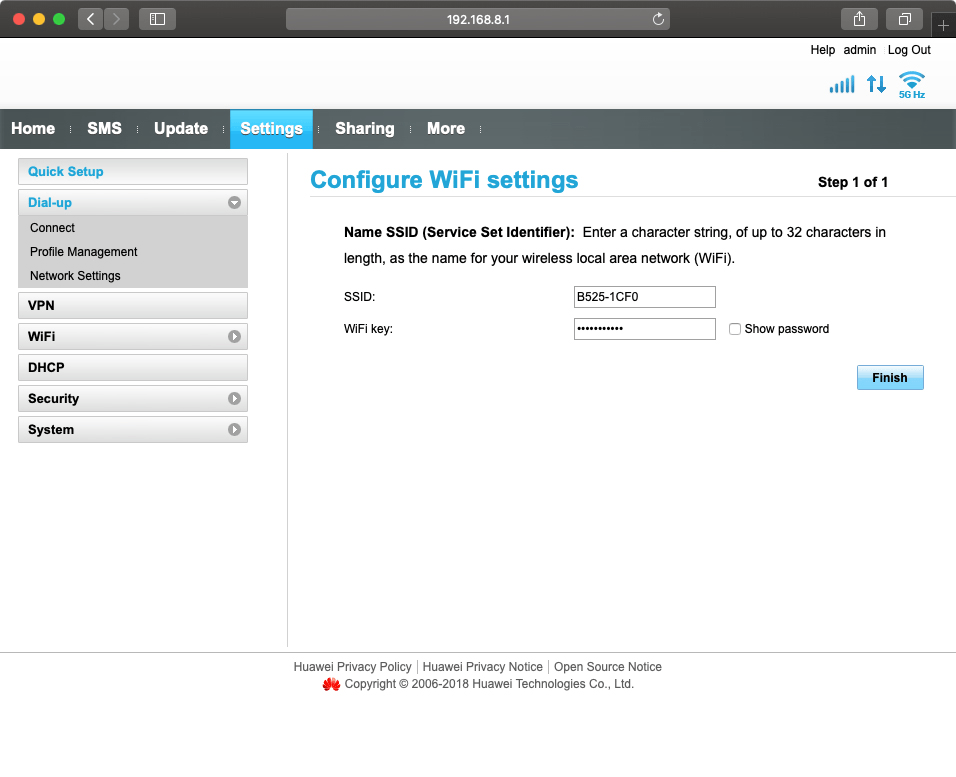Click the signal strength bars icon
The height and width of the screenshot is (777, 956).
coord(842,85)
